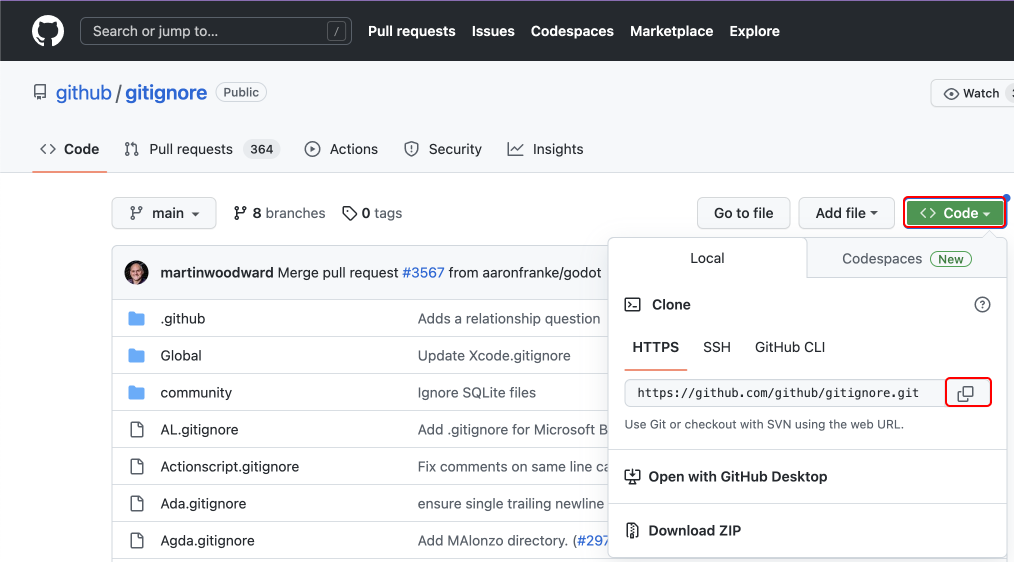Click the terminal icon beside Clone

(632, 305)
